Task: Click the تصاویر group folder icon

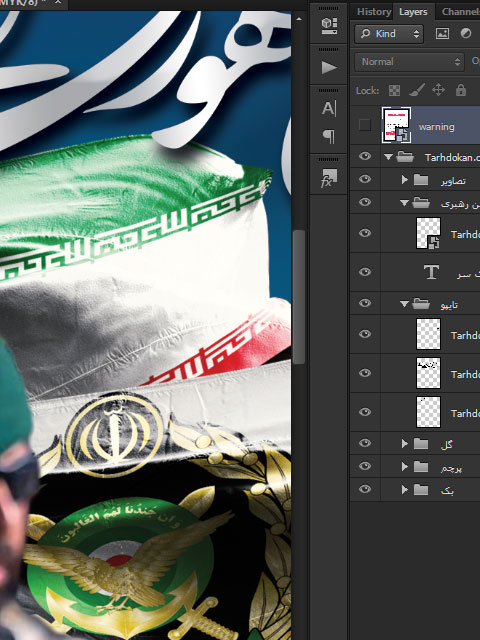Action: pos(421,180)
